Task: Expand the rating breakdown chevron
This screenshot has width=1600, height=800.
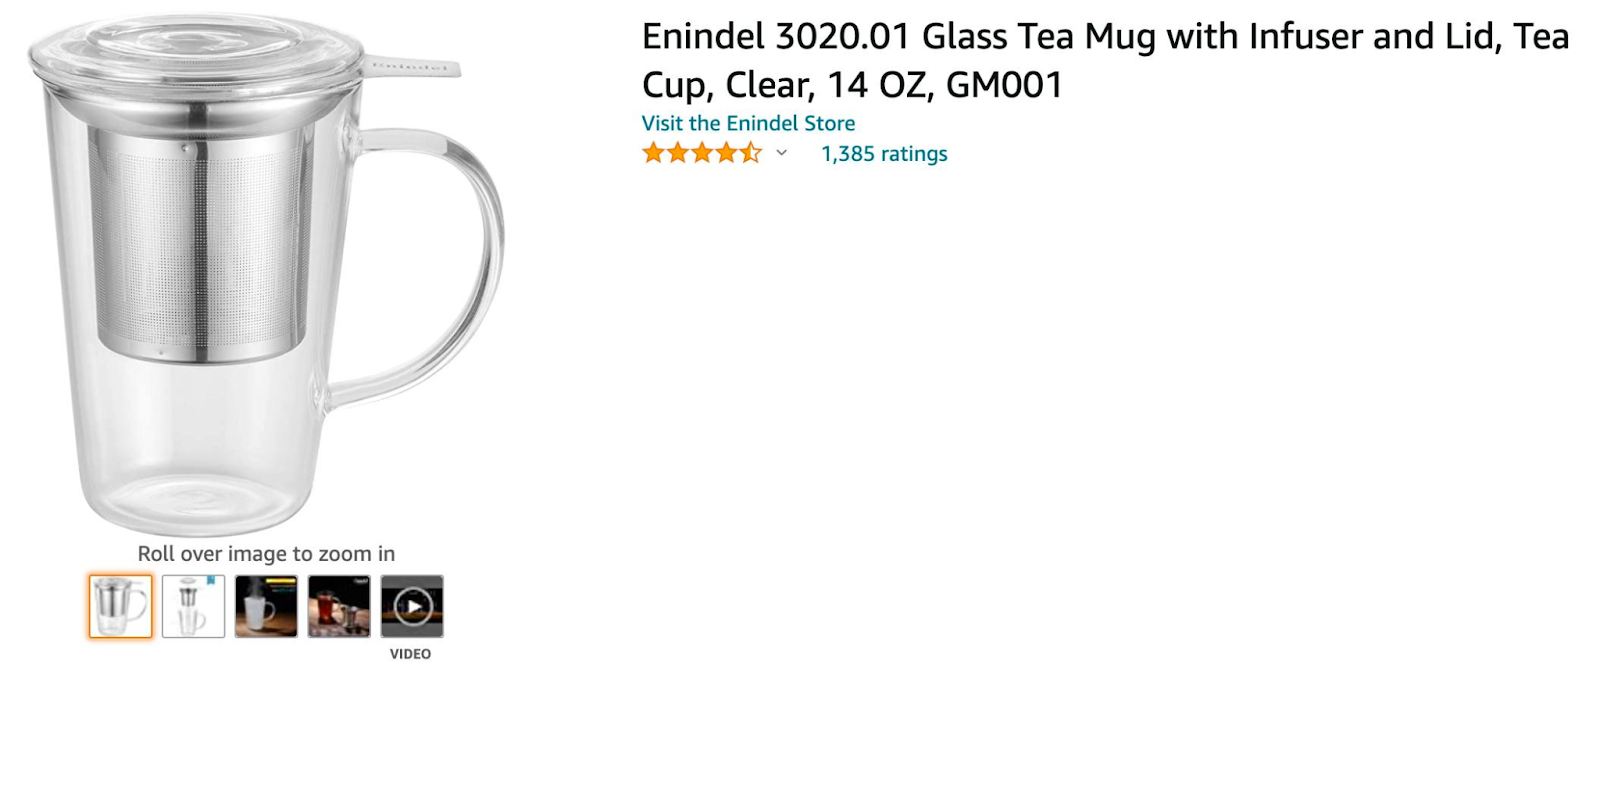Action: [782, 153]
